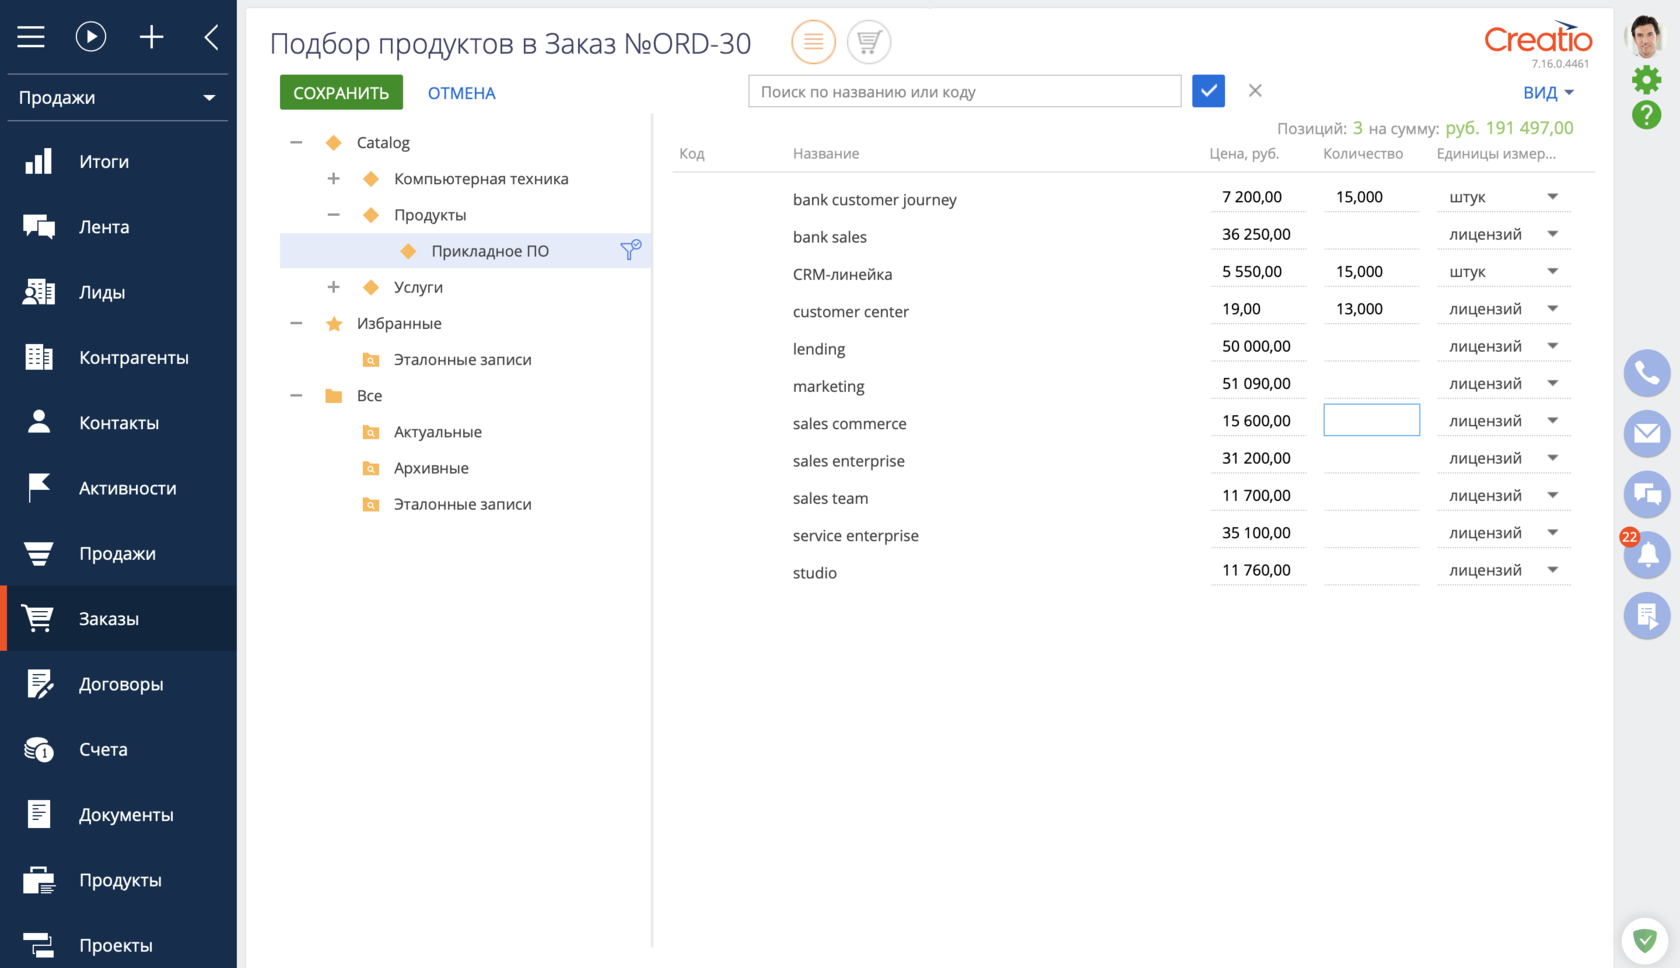1680x968 pixels.
Task: Click the ОТМЕНА cancel button
Action: 461,93
